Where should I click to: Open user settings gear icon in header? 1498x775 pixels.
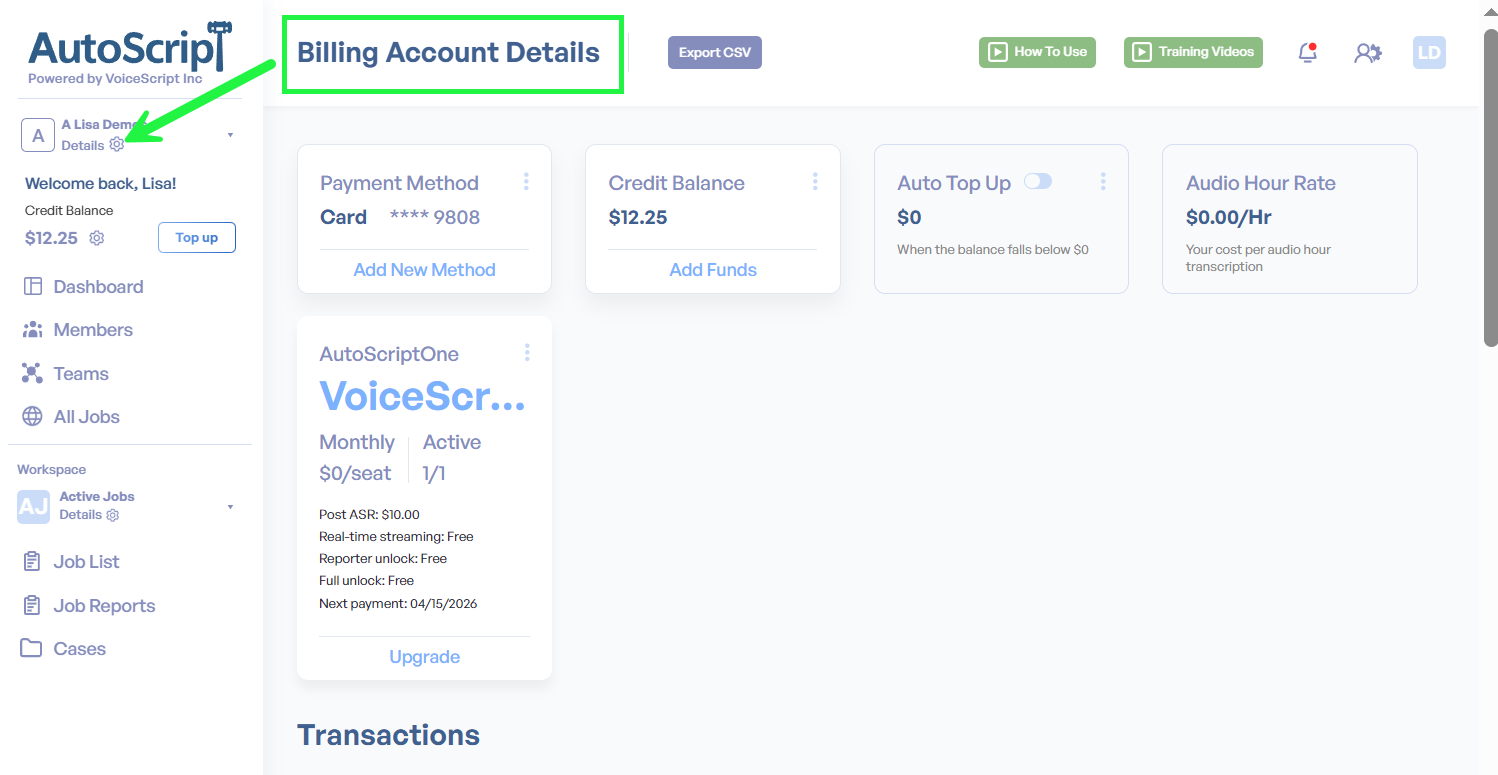pyautogui.click(x=1367, y=53)
